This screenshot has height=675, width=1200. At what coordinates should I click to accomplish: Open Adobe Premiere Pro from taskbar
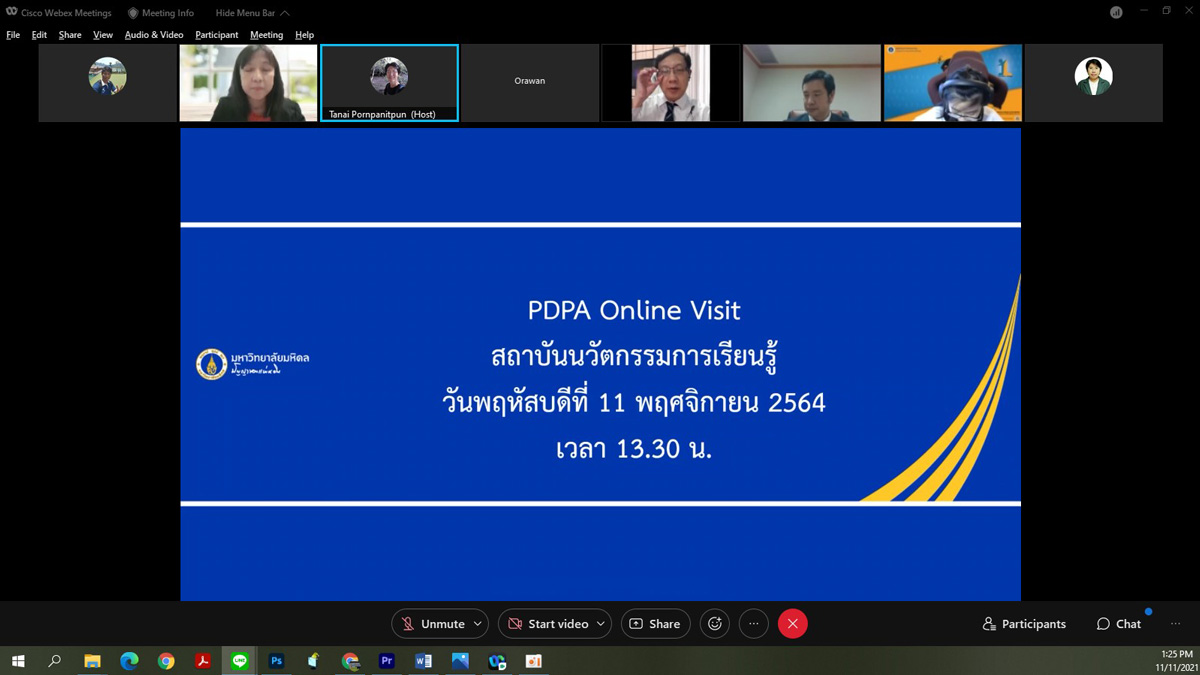click(387, 661)
